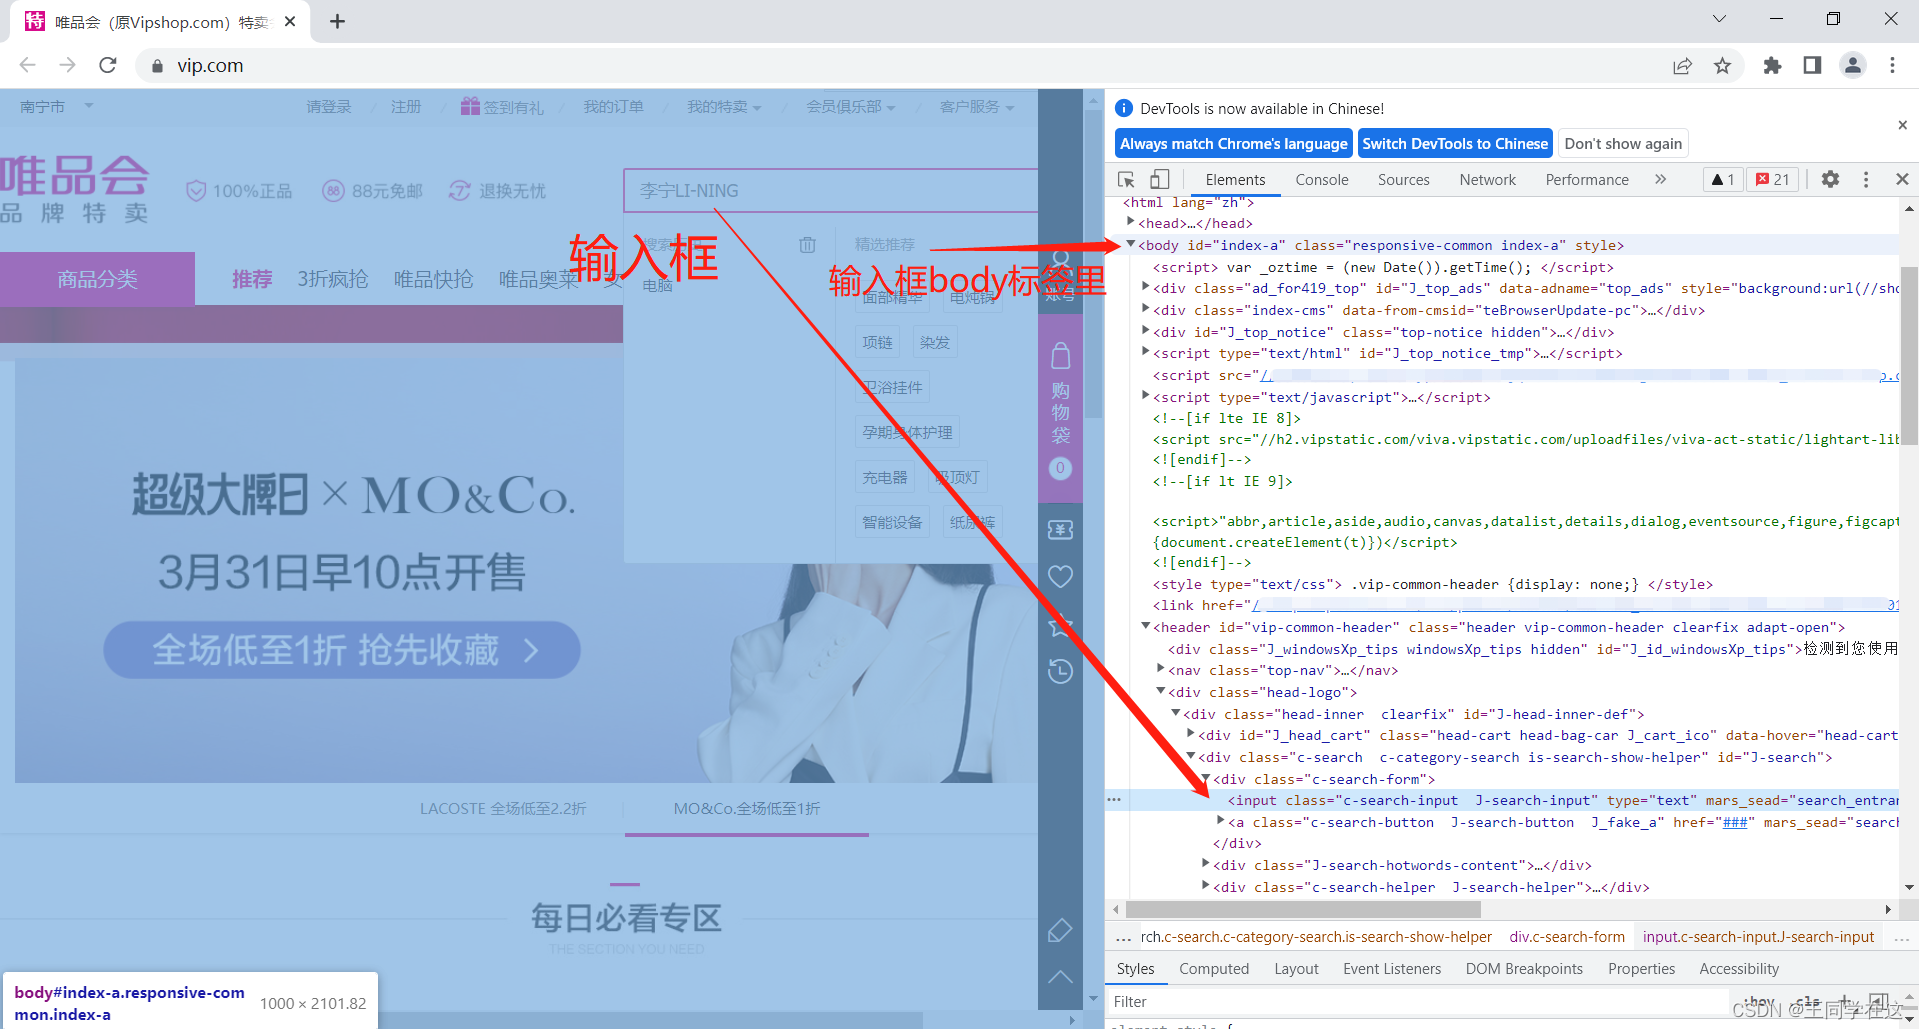Viewport: 1919px width, 1029px height.
Task: Click the 李宁LI-NING search box
Action: pos(830,190)
